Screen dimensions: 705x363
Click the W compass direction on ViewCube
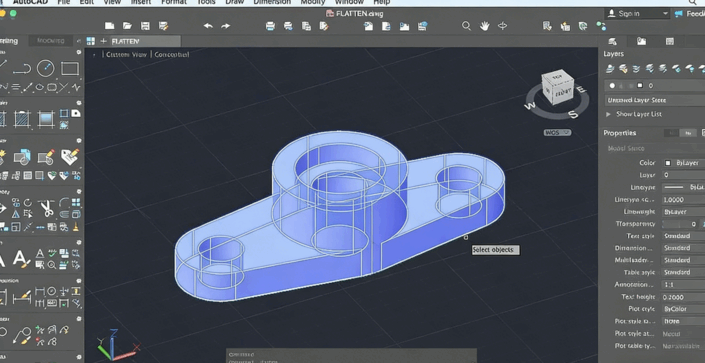(x=530, y=106)
